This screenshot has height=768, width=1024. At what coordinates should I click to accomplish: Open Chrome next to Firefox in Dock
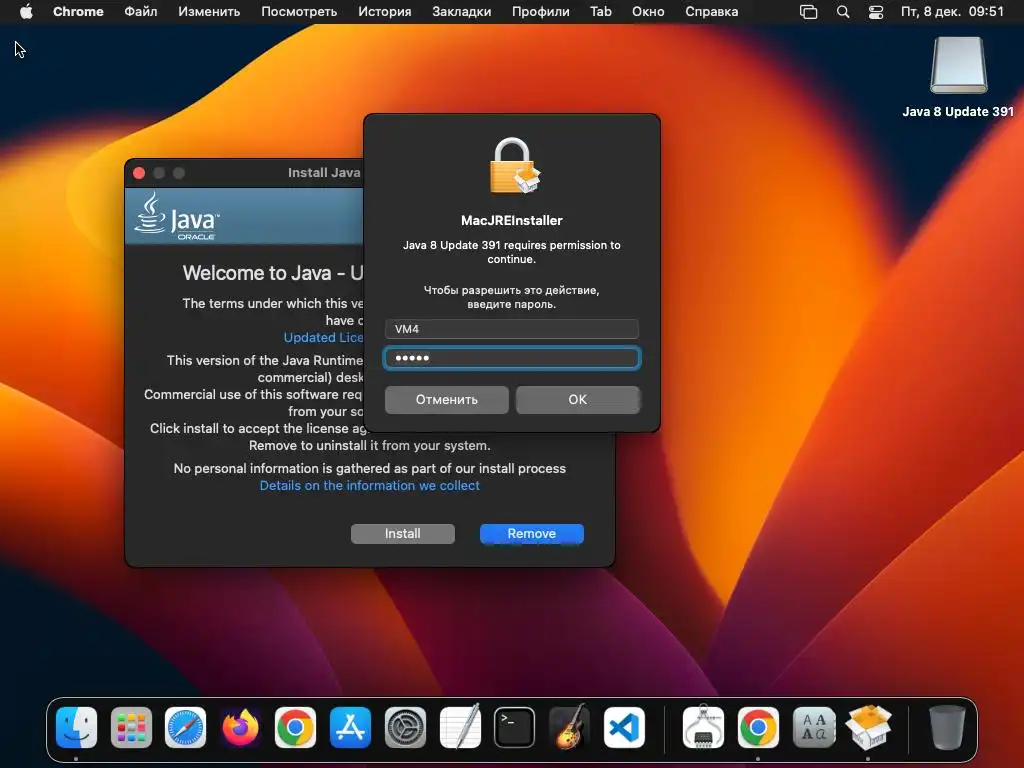(295, 728)
